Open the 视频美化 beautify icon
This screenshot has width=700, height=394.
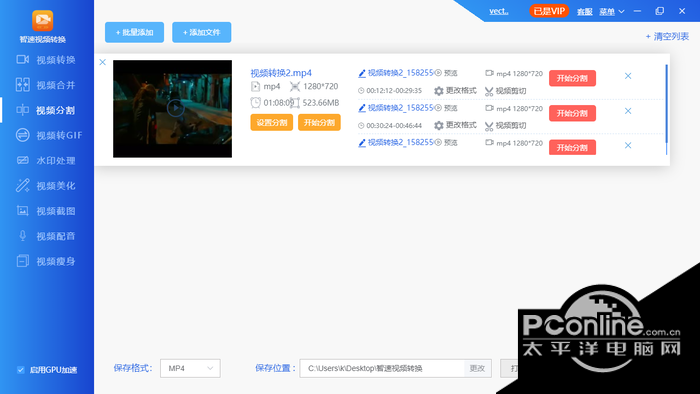coord(23,185)
